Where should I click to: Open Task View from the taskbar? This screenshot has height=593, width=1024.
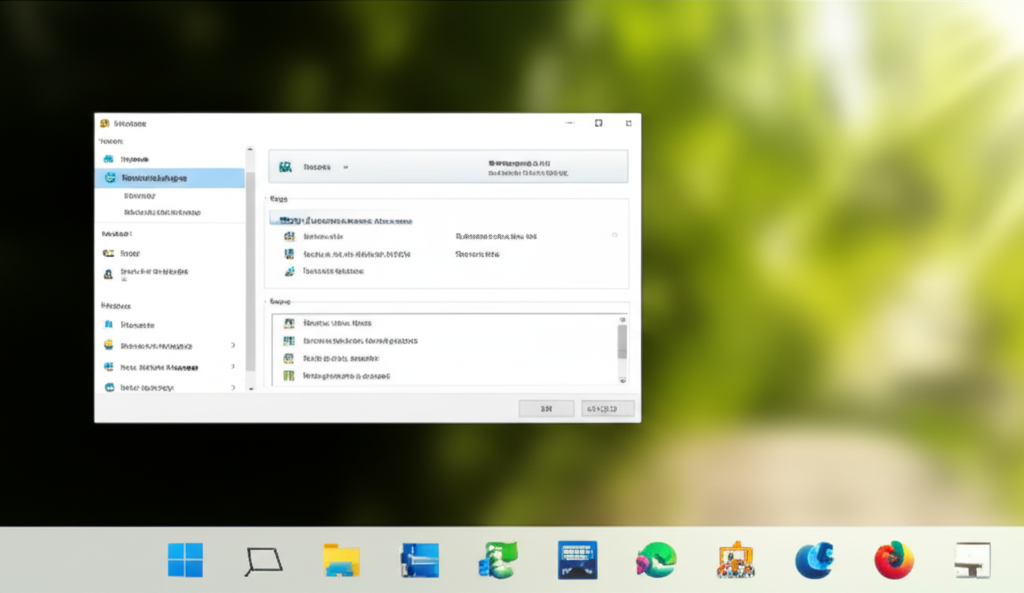point(263,561)
